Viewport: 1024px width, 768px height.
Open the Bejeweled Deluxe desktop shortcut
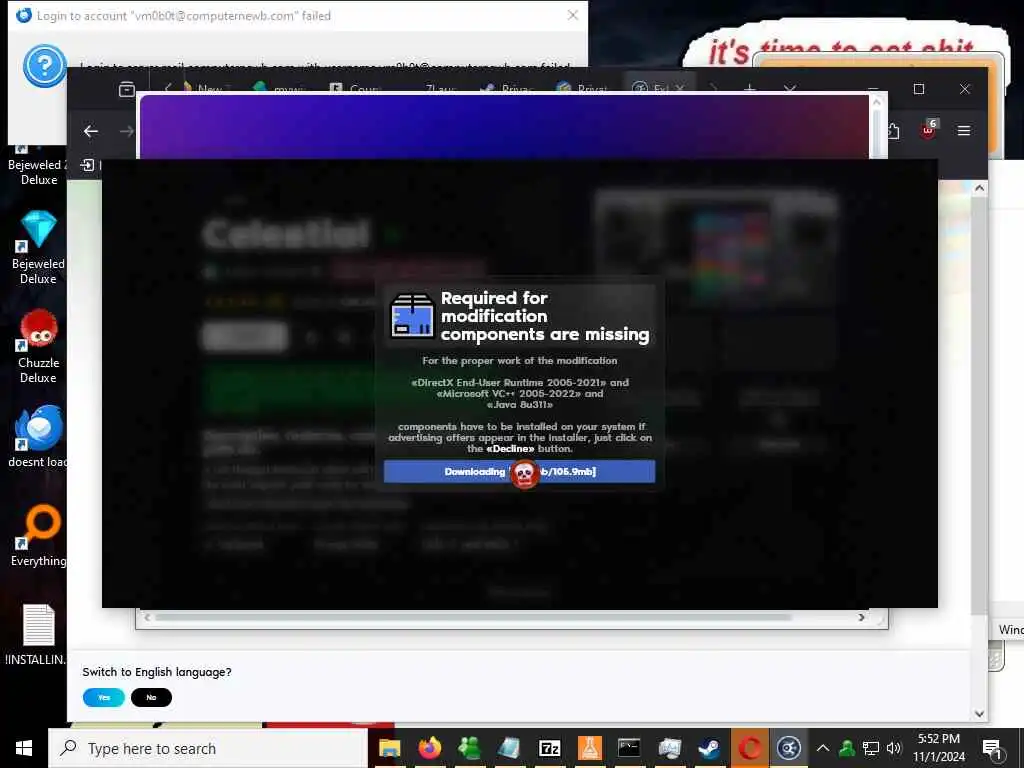coord(38,248)
